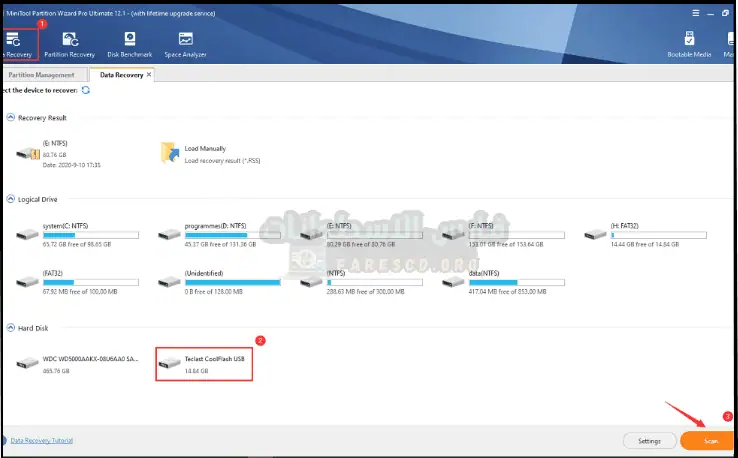Close the Data Recovery tab
Image resolution: width=738 pixels, height=458 pixels.
point(149,75)
